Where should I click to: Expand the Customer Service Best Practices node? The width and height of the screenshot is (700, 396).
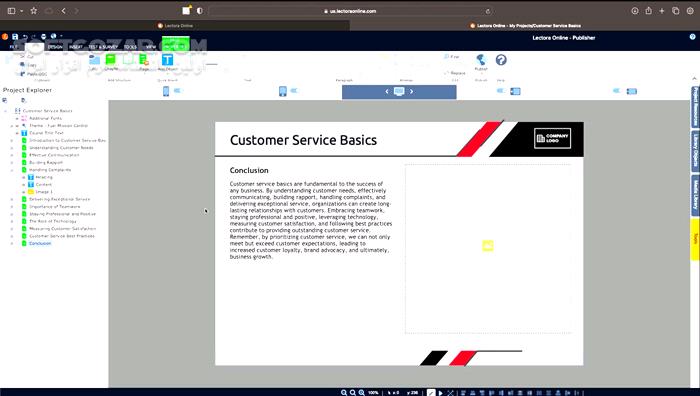(12, 236)
